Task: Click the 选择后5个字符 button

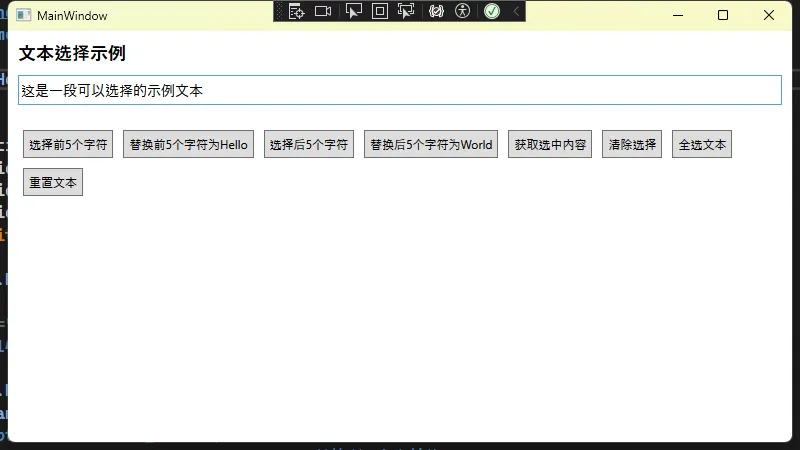Action: click(x=309, y=144)
